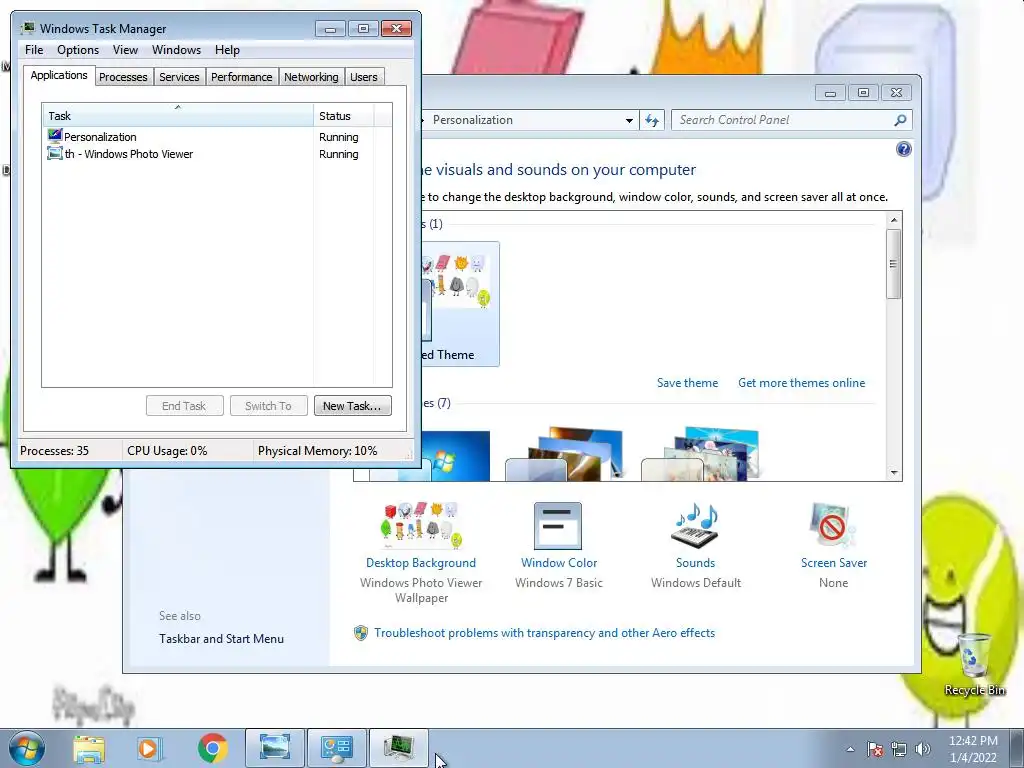Launch Windows Media Player from the taskbar
The image size is (1024, 768).
[x=149, y=748]
